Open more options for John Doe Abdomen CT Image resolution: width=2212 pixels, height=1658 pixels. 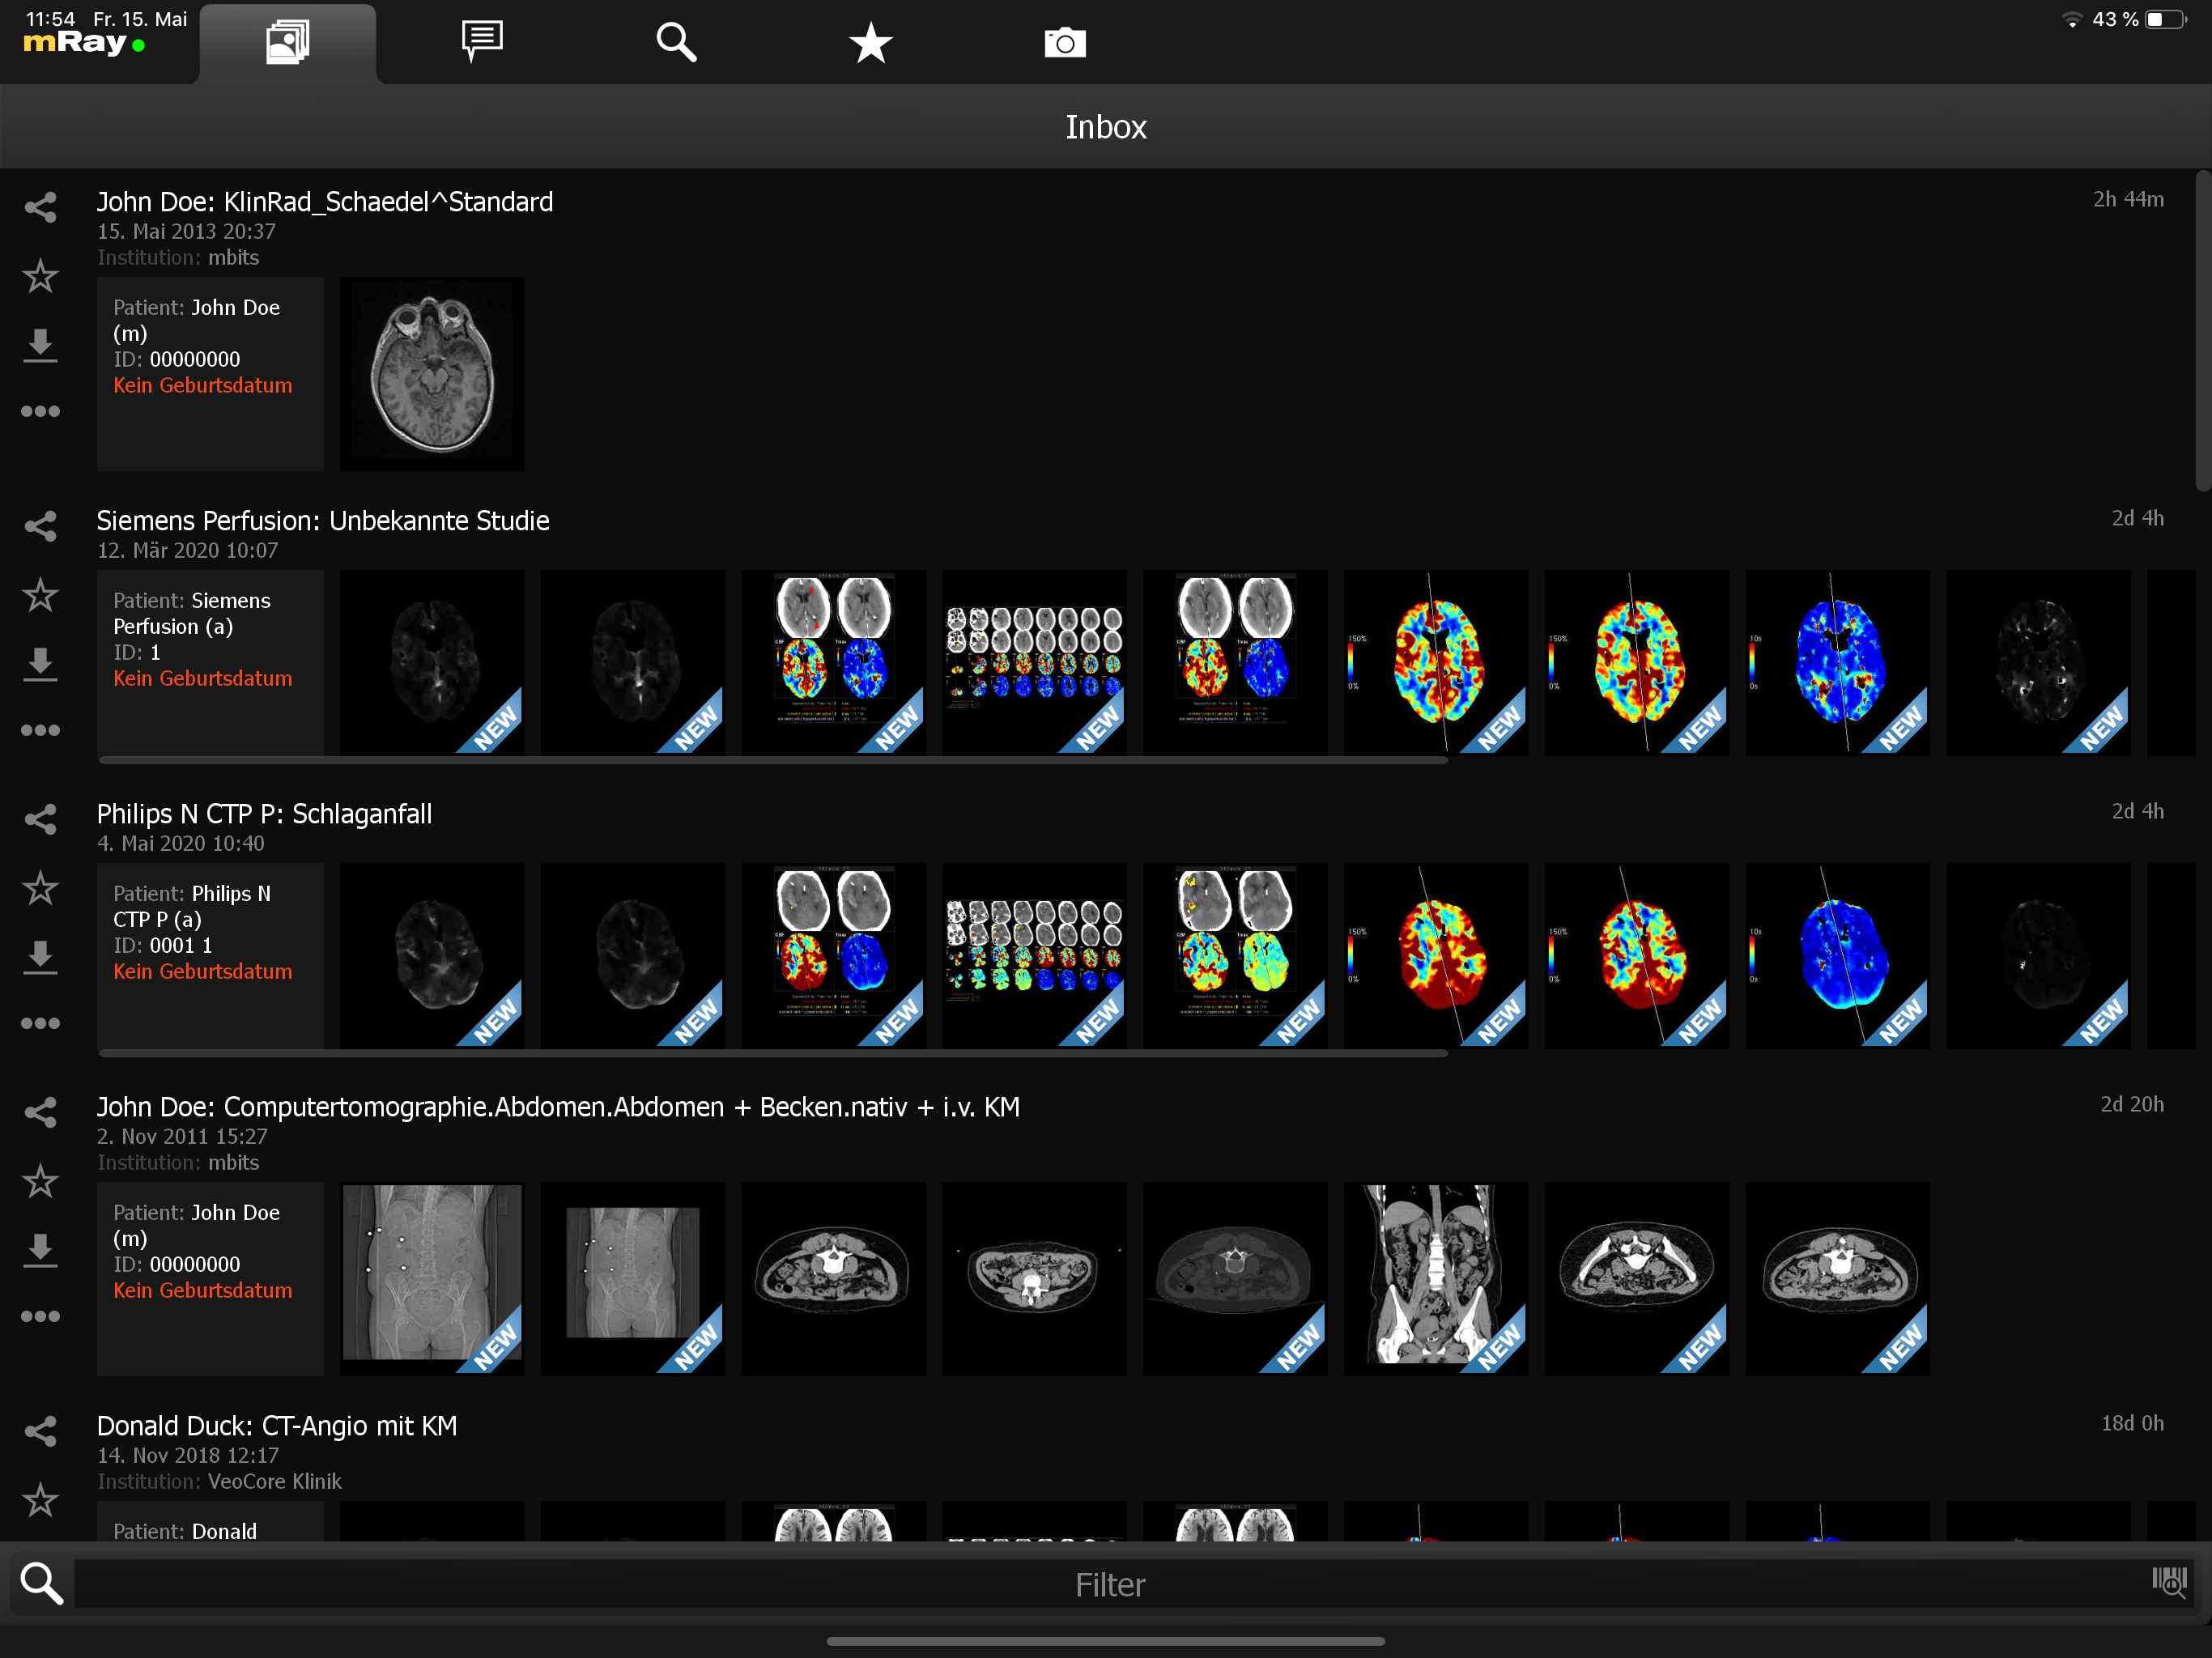(40, 1316)
